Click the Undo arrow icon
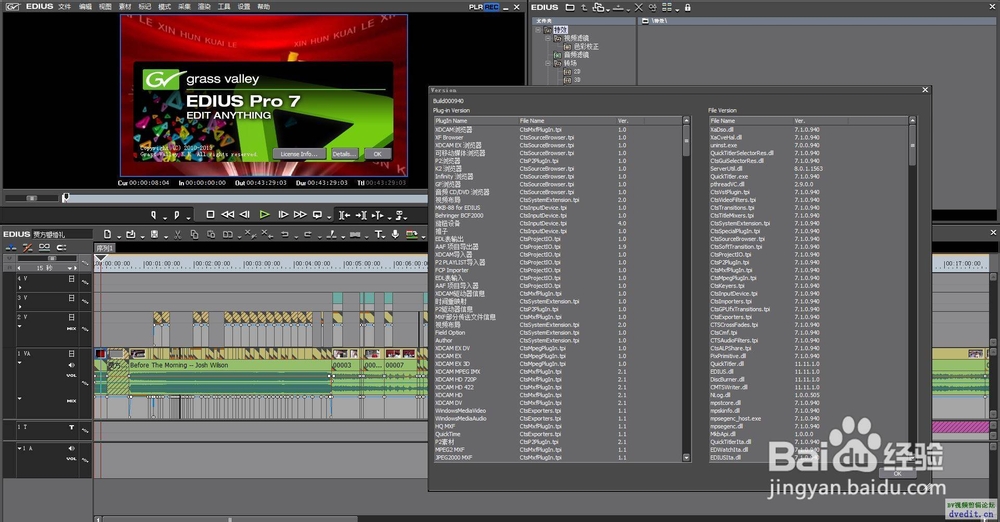The image size is (1000, 522). pos(284,235)
